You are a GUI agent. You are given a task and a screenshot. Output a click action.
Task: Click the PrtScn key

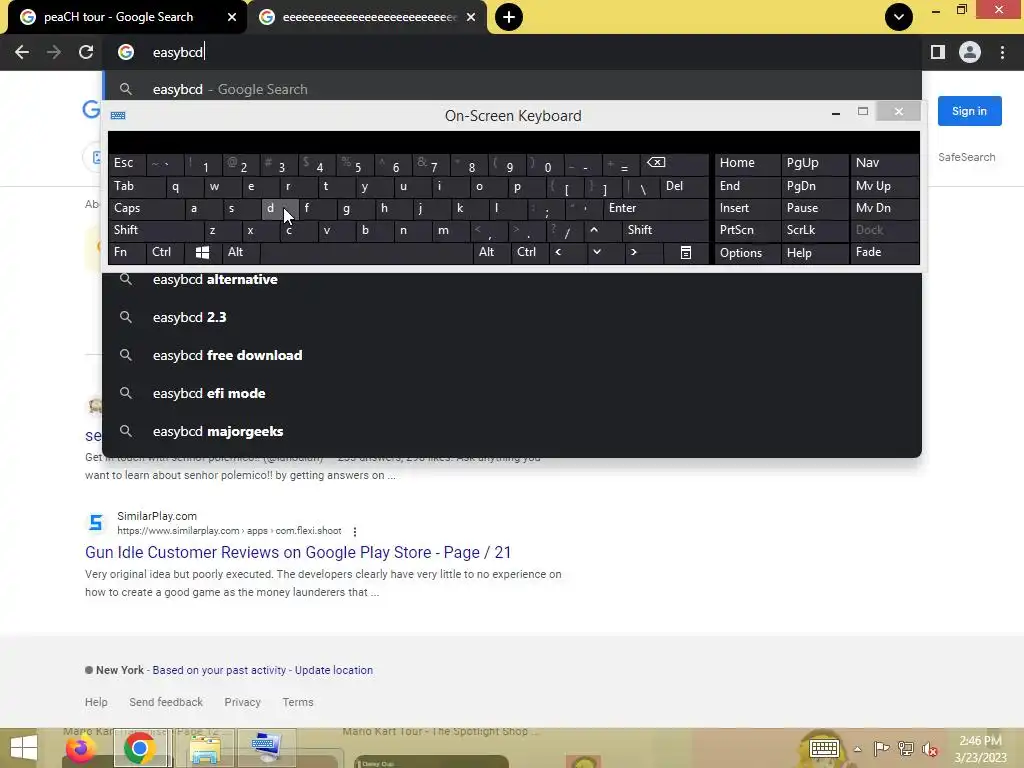point(748,230)
